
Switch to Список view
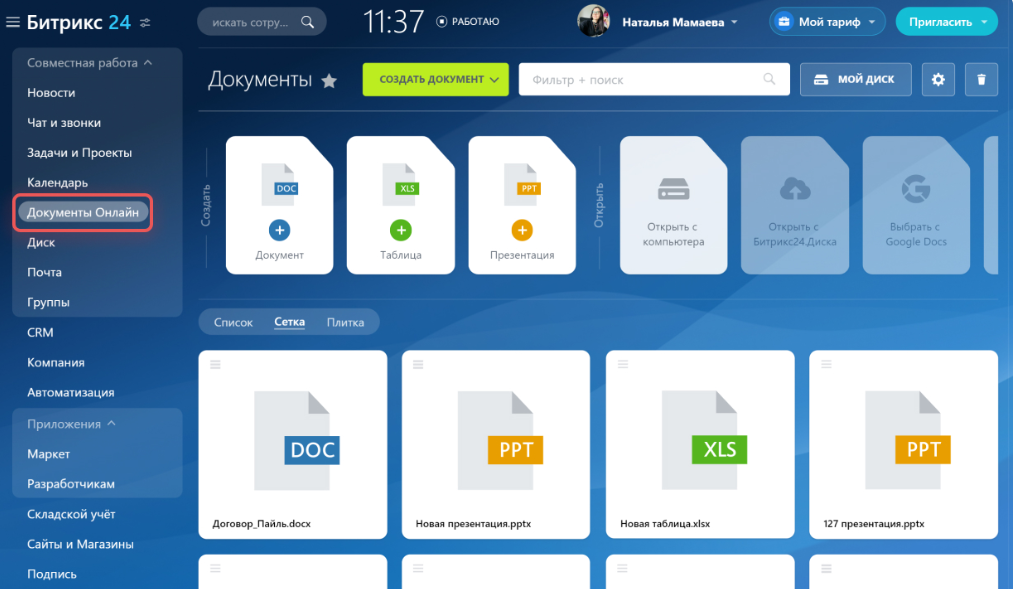click(x=233, y=322)
